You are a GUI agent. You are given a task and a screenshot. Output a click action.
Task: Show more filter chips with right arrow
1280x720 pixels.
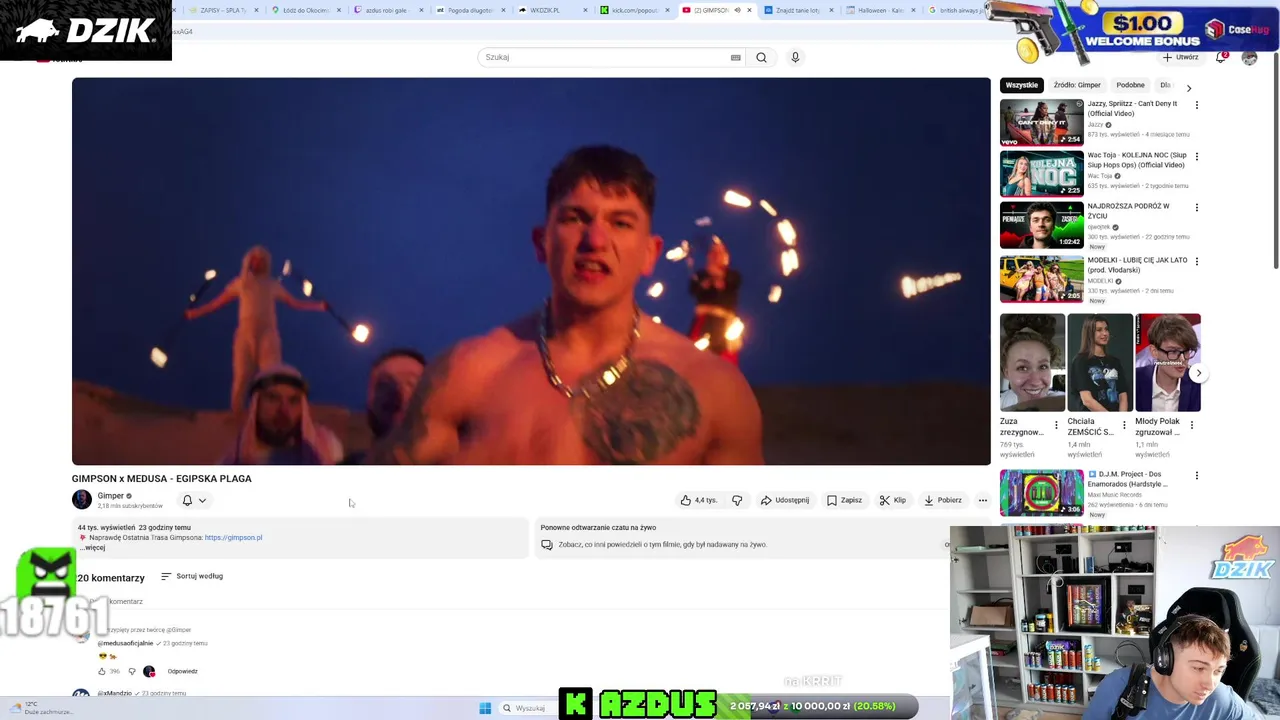pos(1189,88)
